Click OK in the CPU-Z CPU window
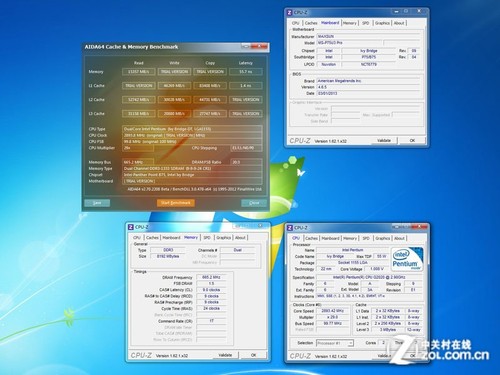 point(412,356)
